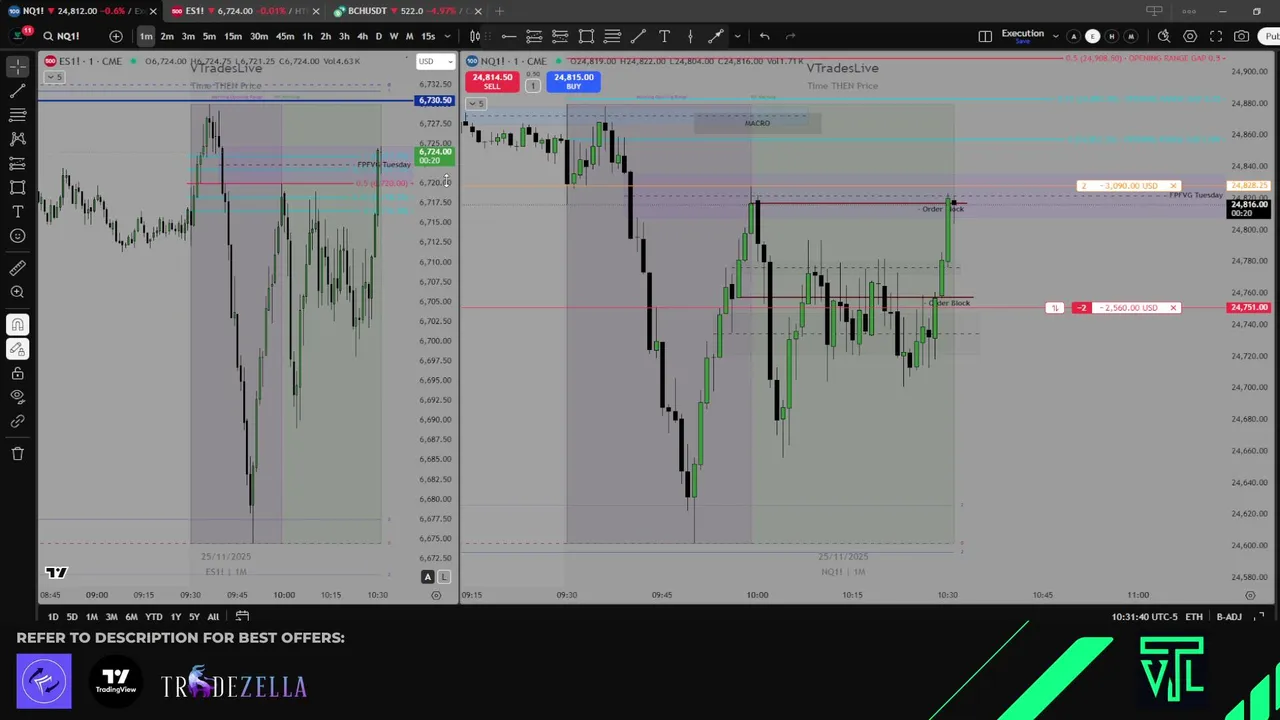The image size is (1280, 720).
Task: Select the Zoom In tool in sidebar
Action: [x=18, y=292]
